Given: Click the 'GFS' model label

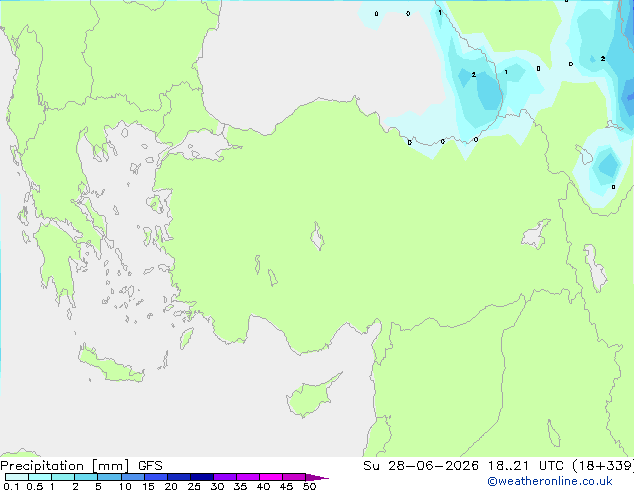Looking at the screenshot, I should tap(150, 466).
